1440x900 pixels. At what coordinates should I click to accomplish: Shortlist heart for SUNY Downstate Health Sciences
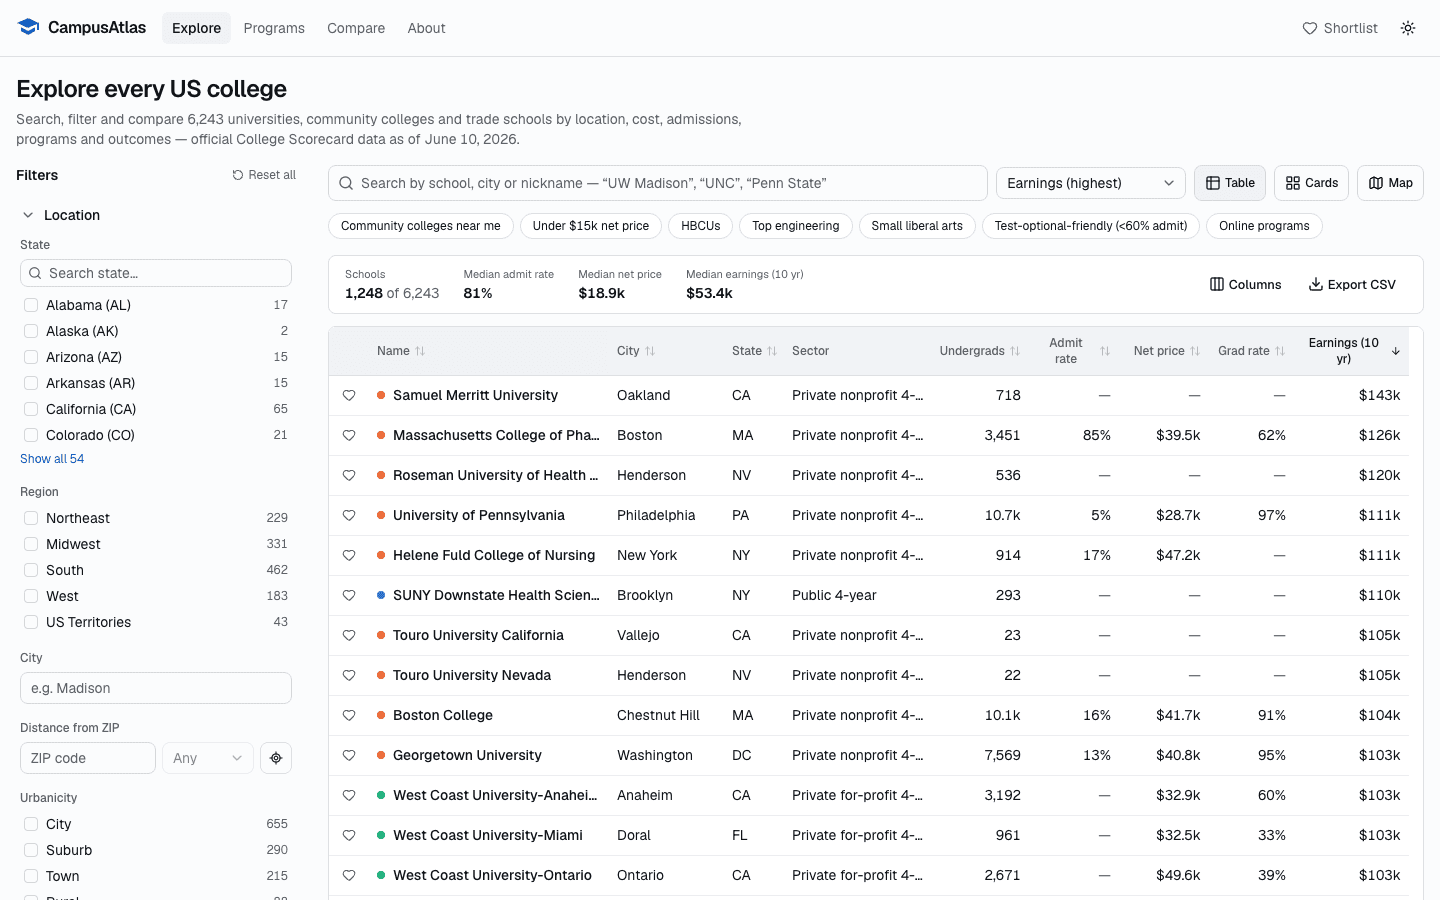click(349, 595)
